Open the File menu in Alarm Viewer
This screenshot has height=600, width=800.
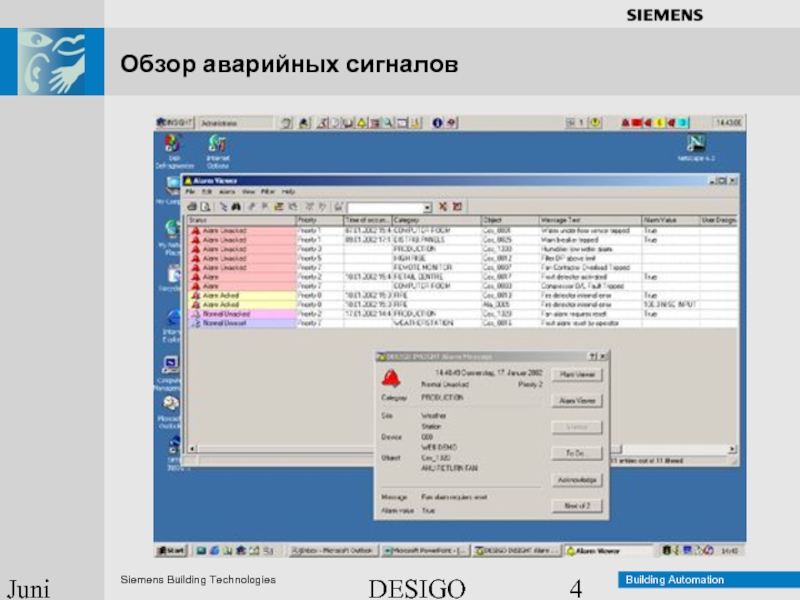click(x=190, y=191)
